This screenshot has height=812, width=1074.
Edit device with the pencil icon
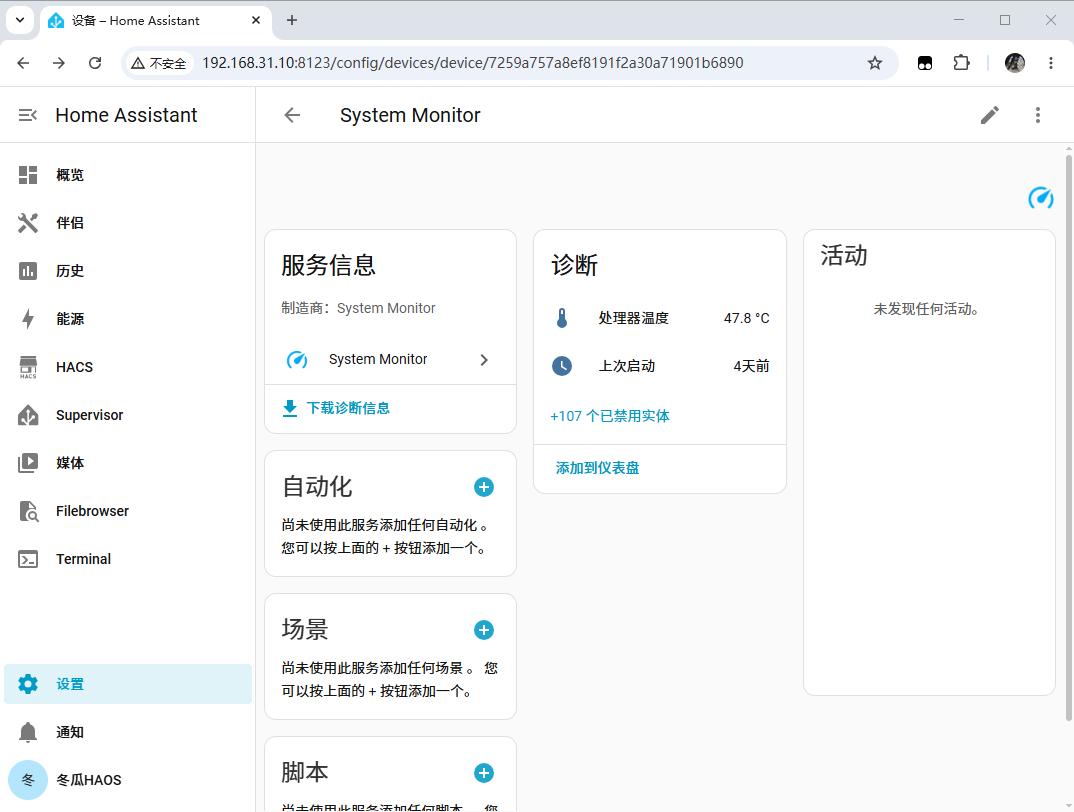click(x=990, y=115)
